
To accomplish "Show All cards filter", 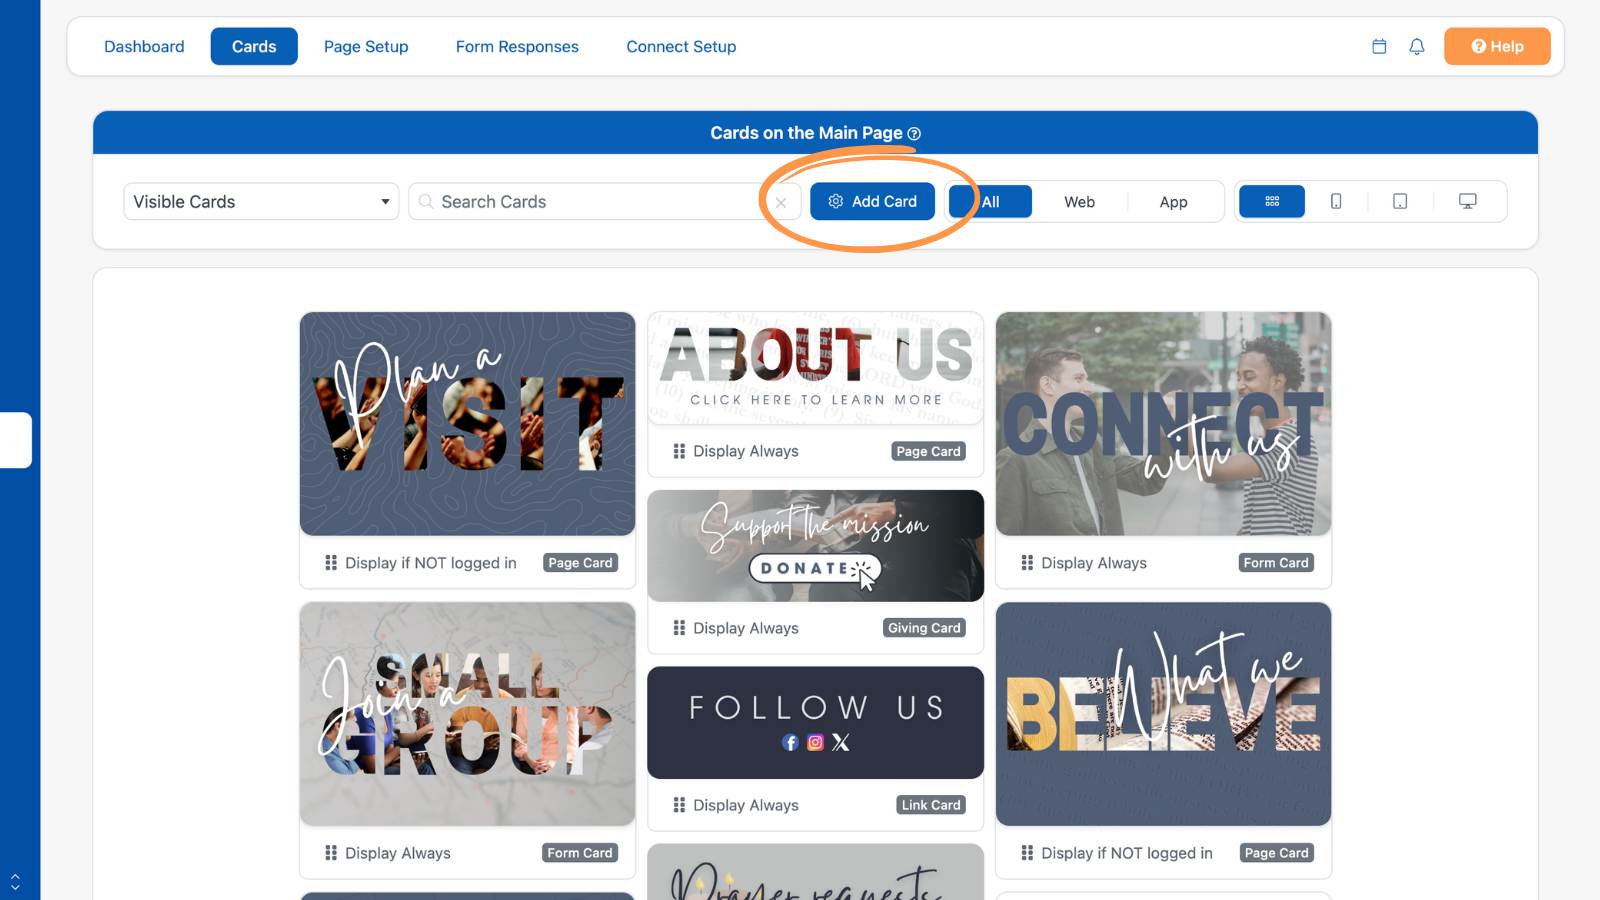I will tap(990, 201).
